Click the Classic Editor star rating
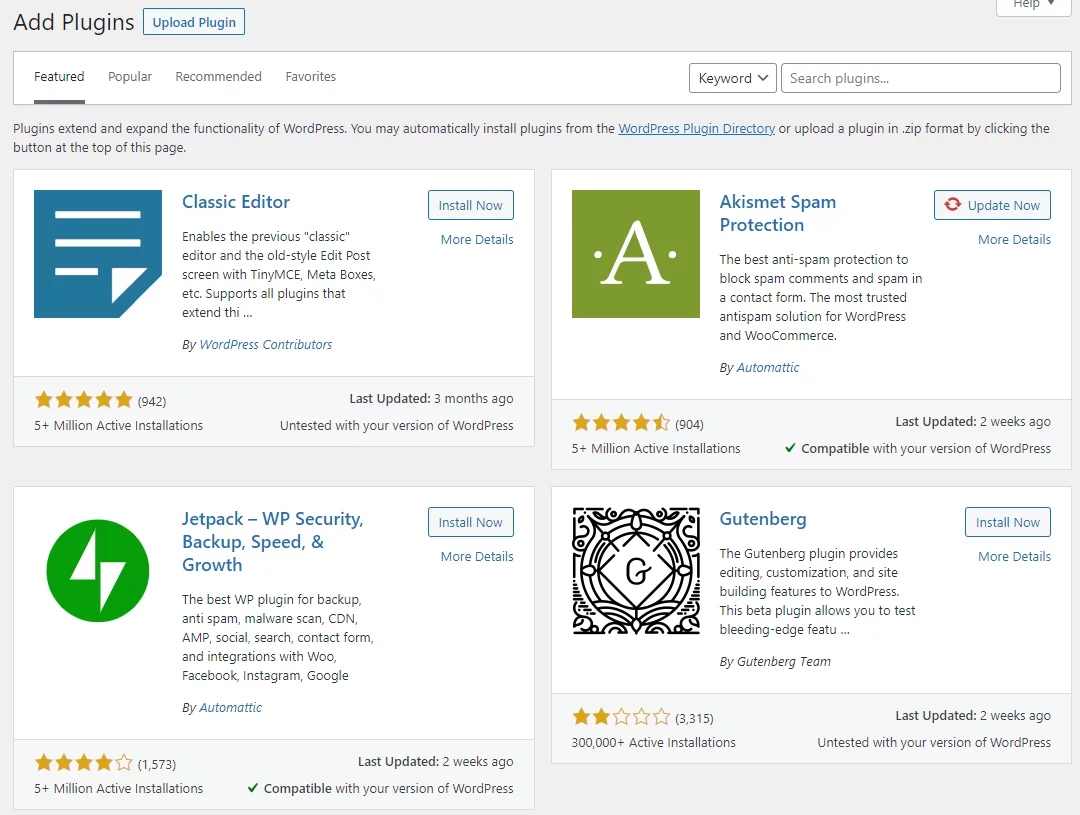 [x=83, y=400]
